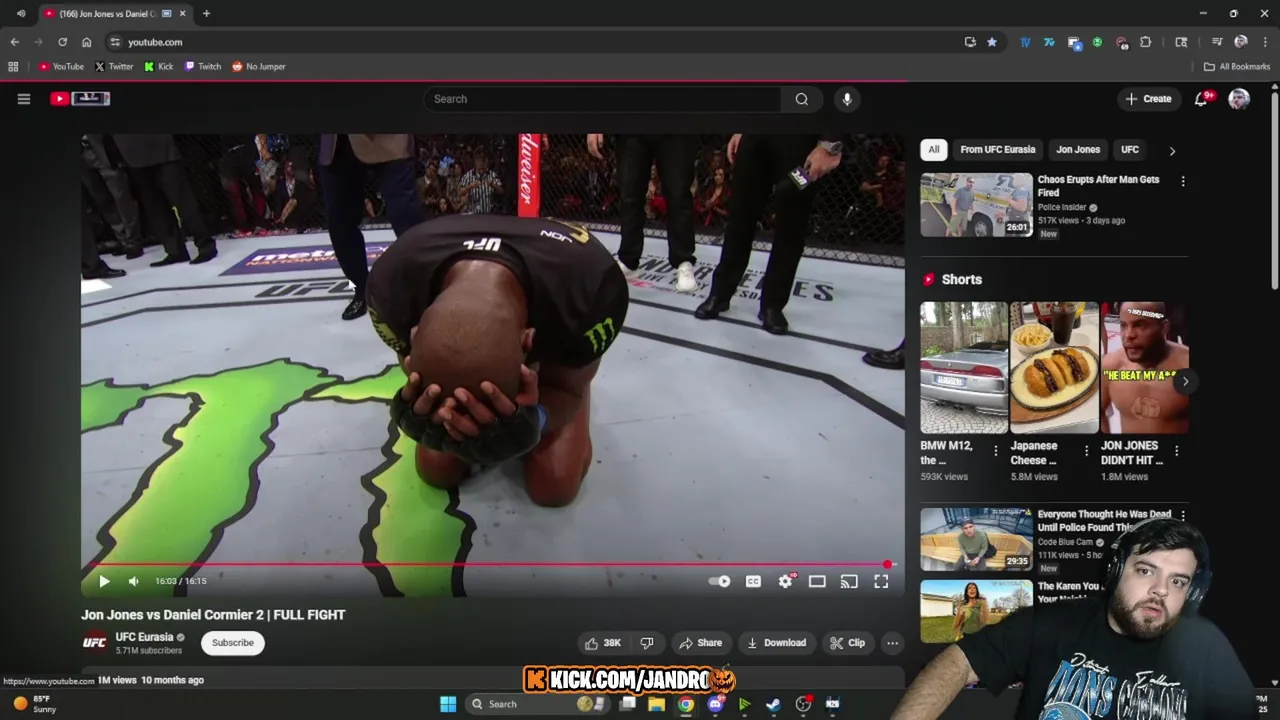Viewport: 1280px width, 720px height.
Task: Open the player settings gear
Action: [x=786, y=581]
